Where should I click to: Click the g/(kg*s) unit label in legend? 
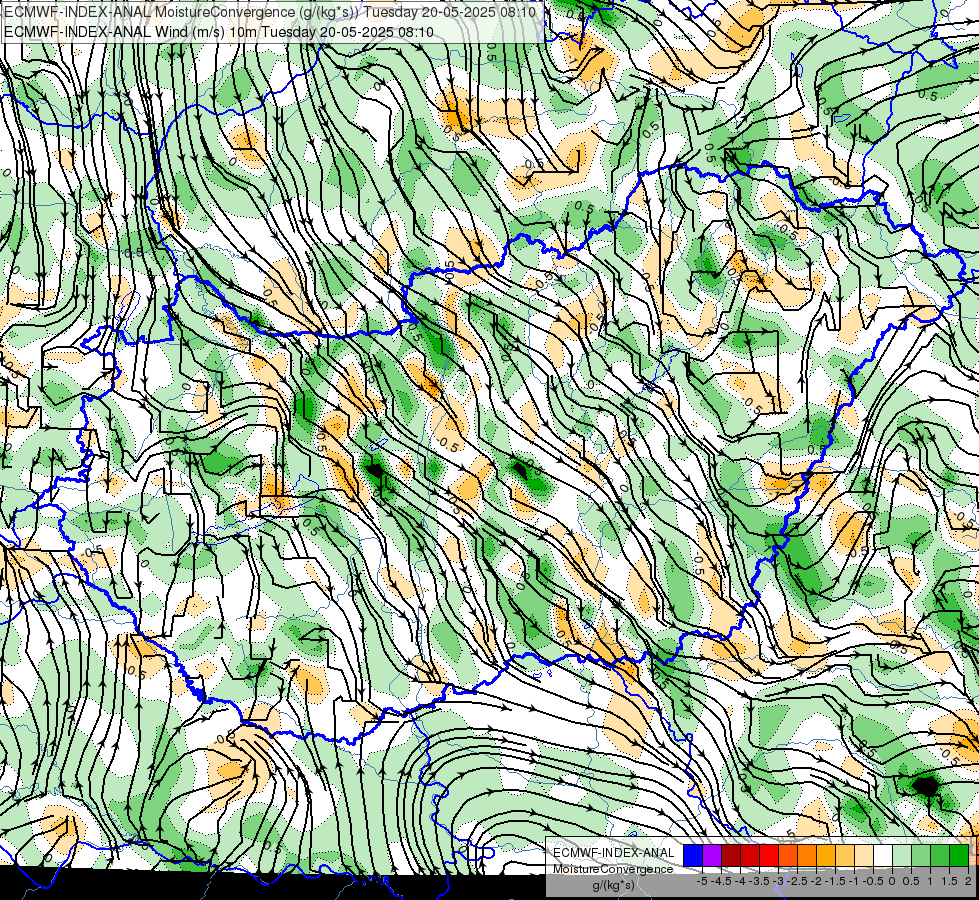click(x=613, y=885)
